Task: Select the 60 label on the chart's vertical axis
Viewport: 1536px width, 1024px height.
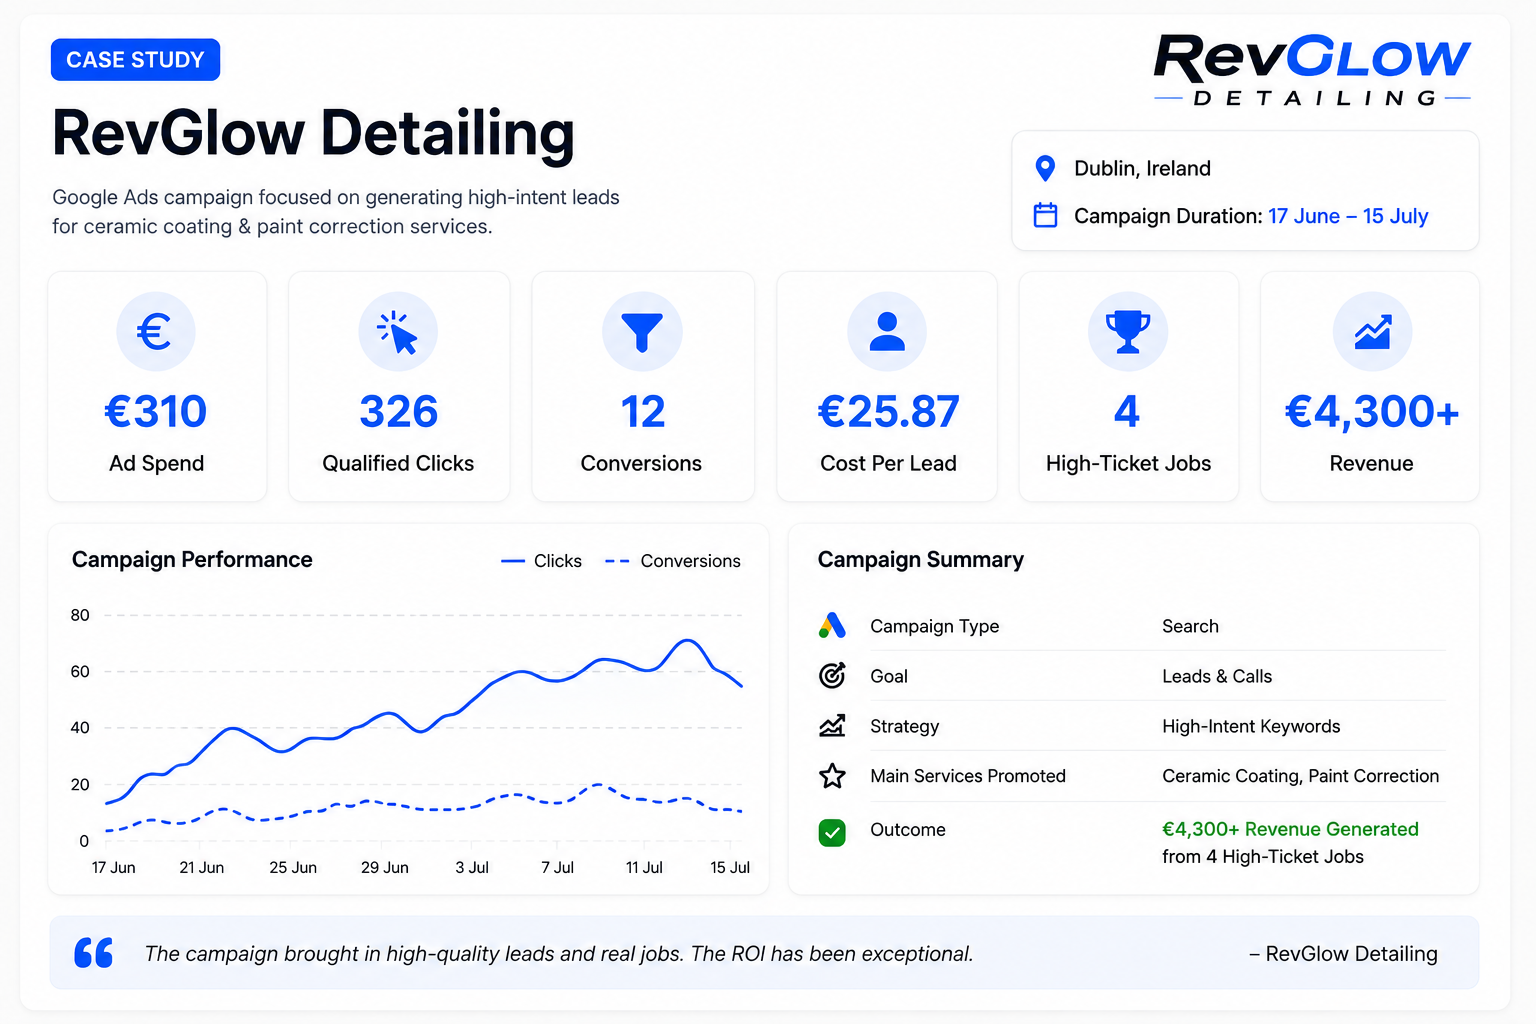Action: (80, 671)
